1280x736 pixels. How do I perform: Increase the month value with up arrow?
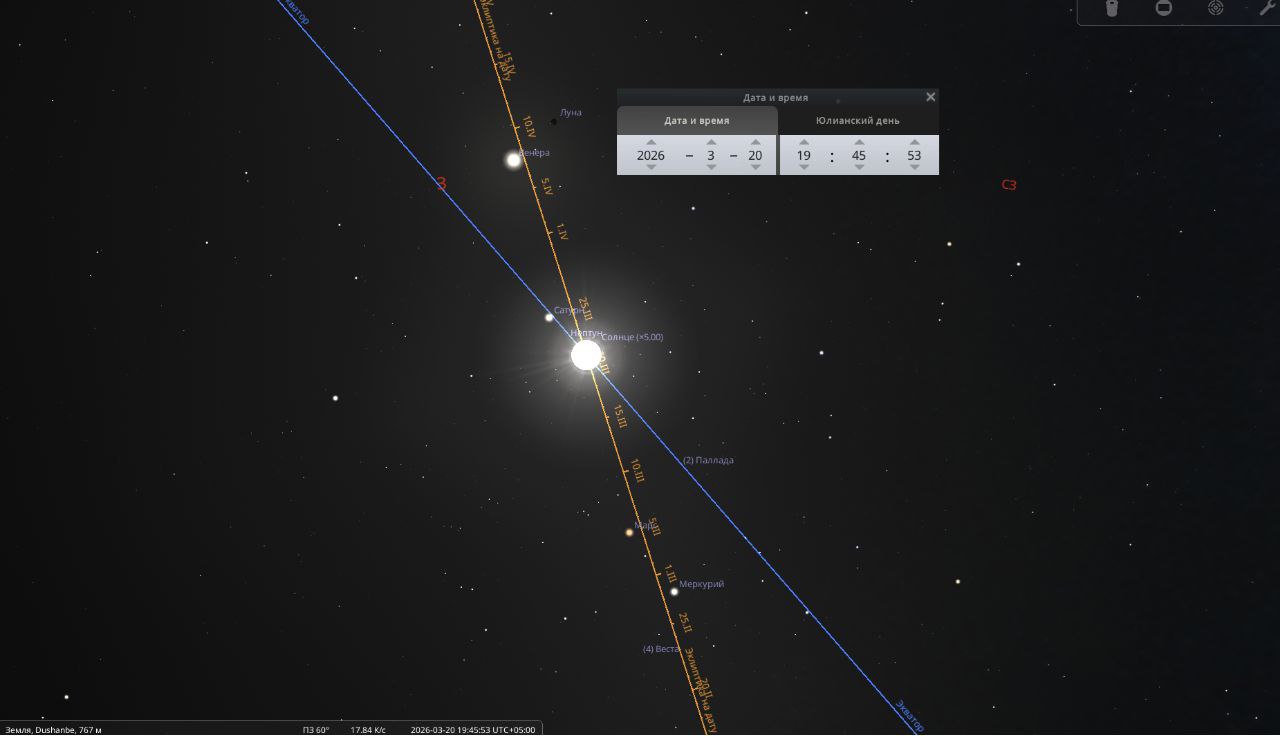pos(711,142)
